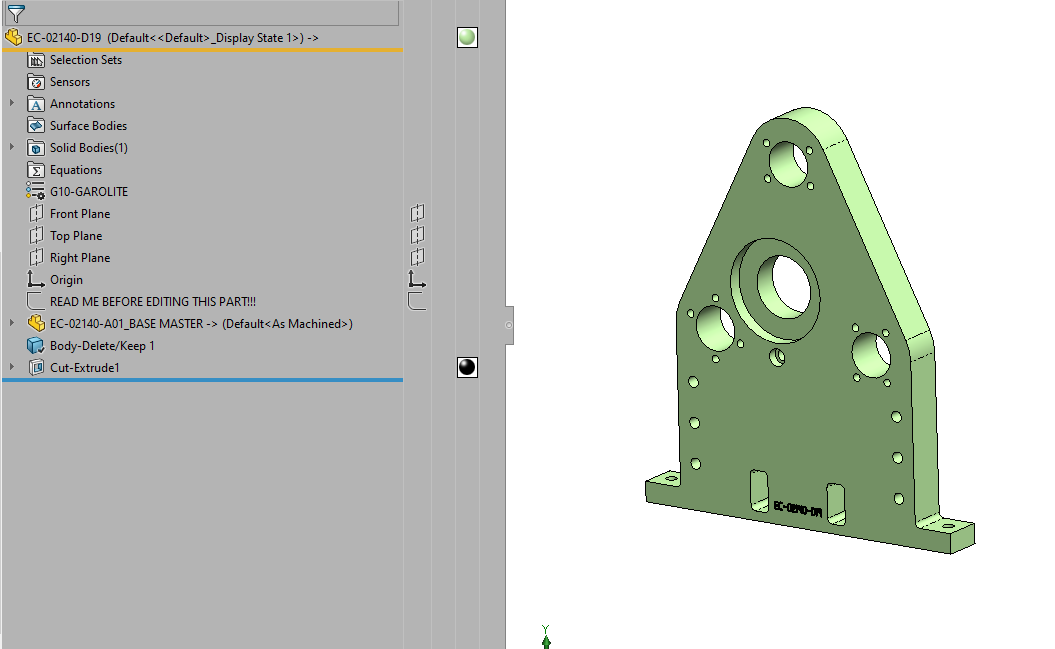Expand the Annotations folder
The height and width of the screenshot is (649, 1055).
[x=11, y=104]
